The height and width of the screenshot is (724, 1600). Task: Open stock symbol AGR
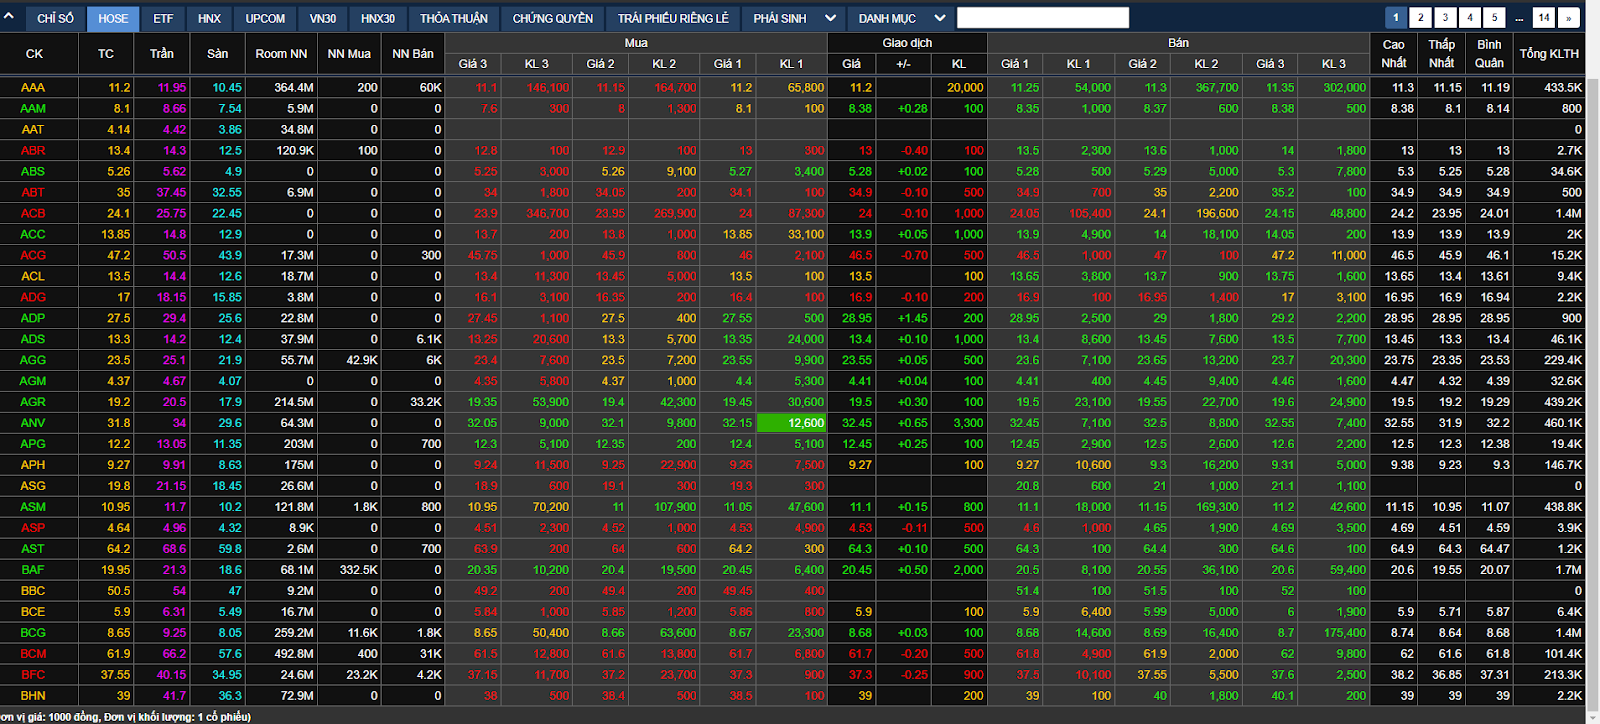33,403
